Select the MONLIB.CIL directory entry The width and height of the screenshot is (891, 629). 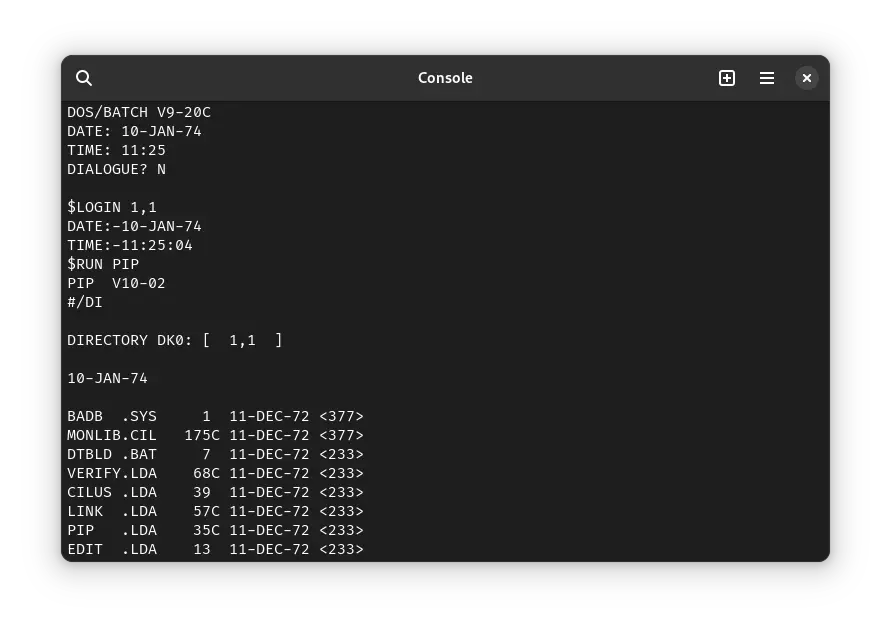tap(215, 435)
